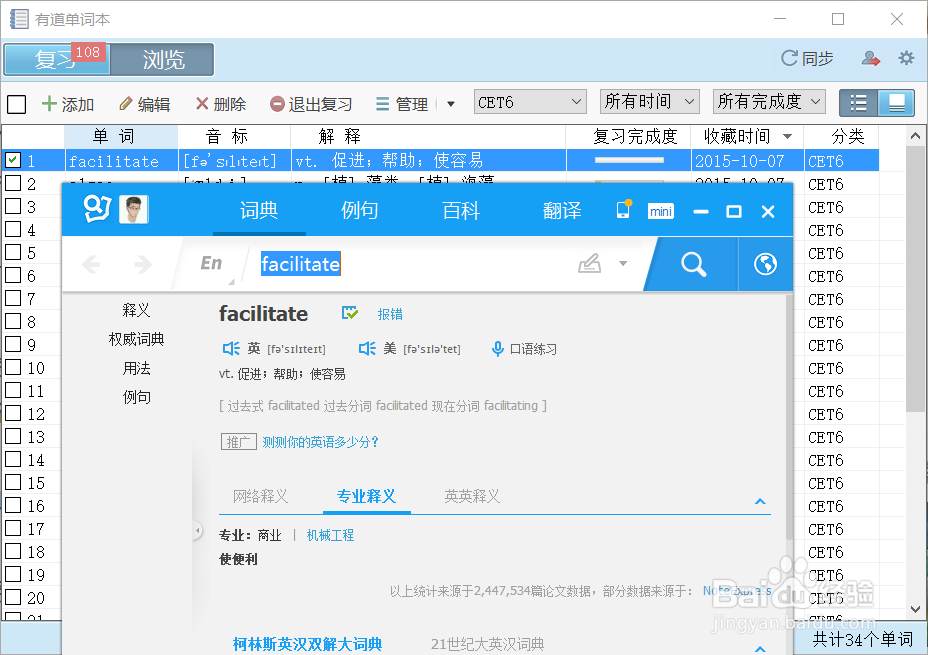Click the pencil edit icon
Screen dimensions: 928x655
[x=125, y=104]
